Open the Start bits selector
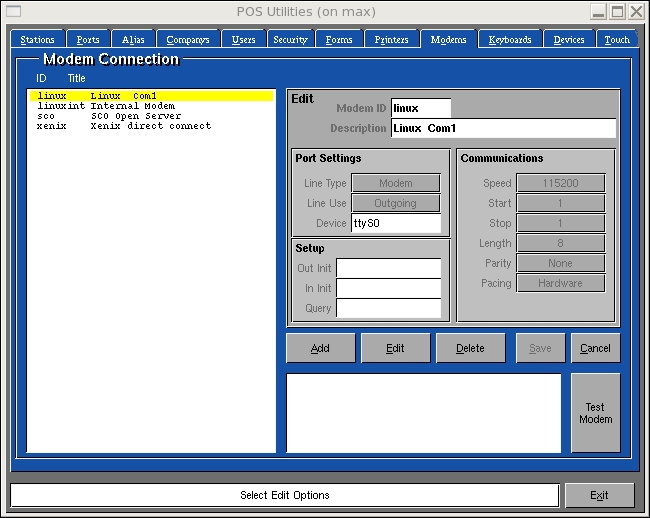The height and width of the screenshot is (518, 650). (560, 203)
